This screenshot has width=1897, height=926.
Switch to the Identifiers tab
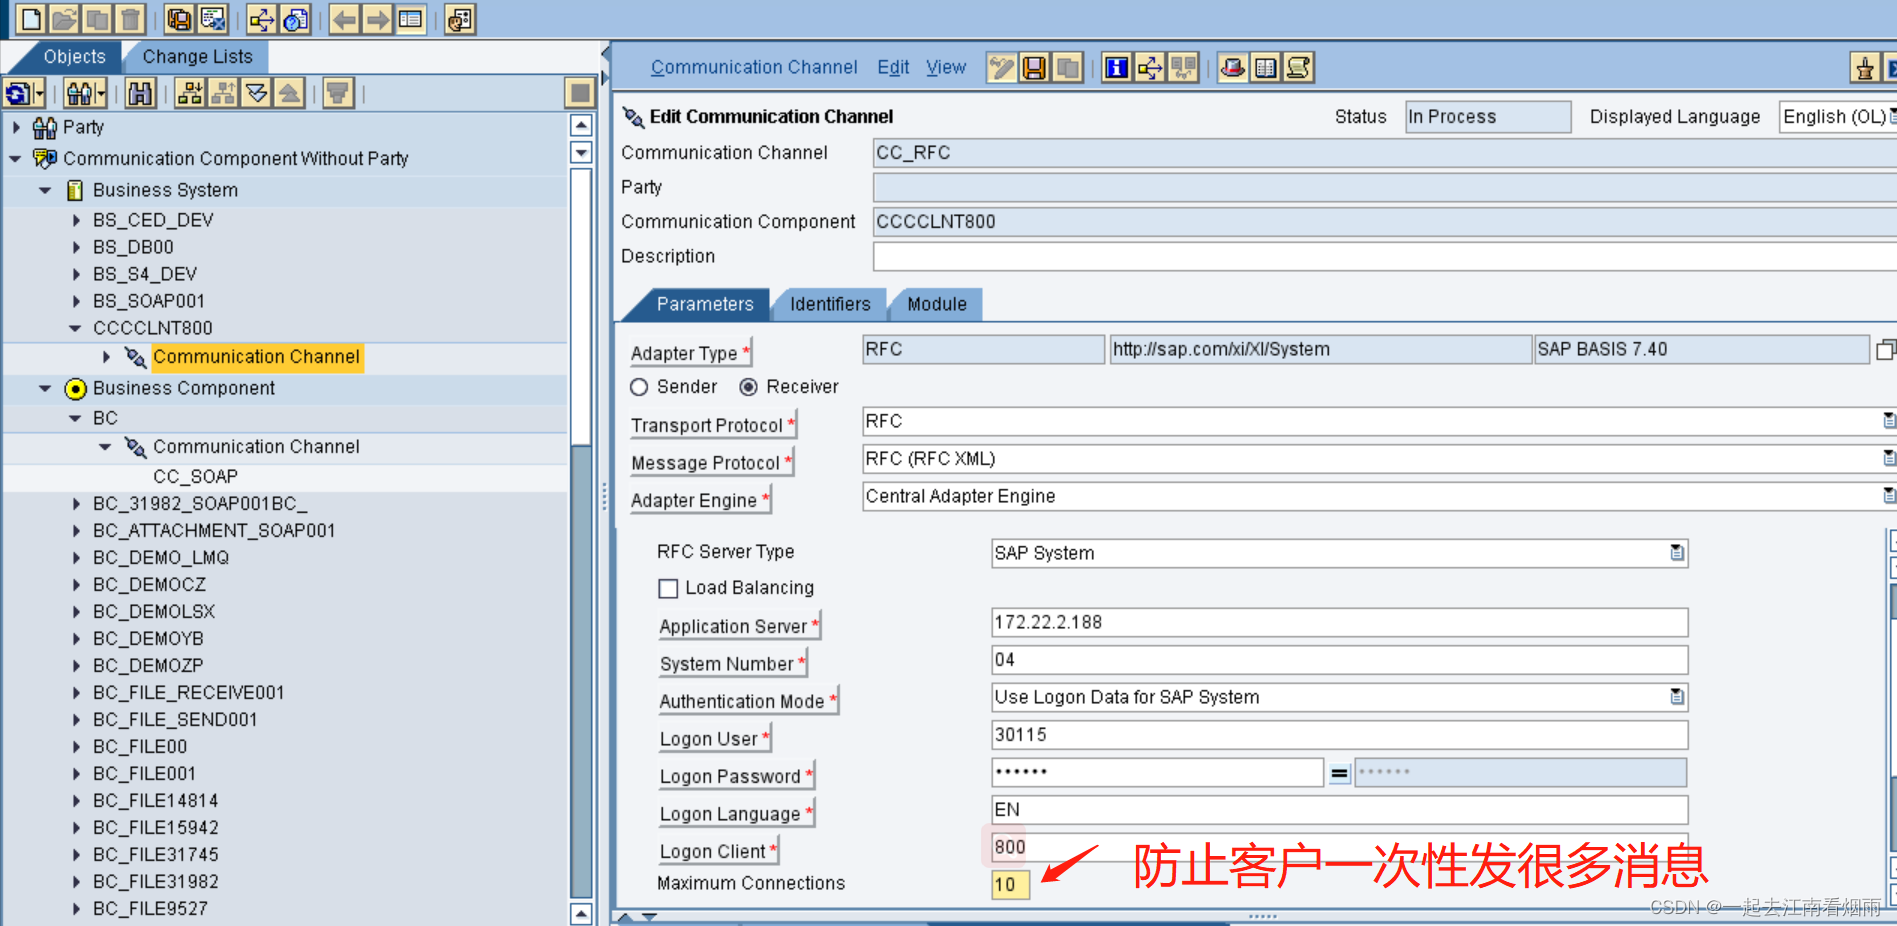(x=829, y=304)
